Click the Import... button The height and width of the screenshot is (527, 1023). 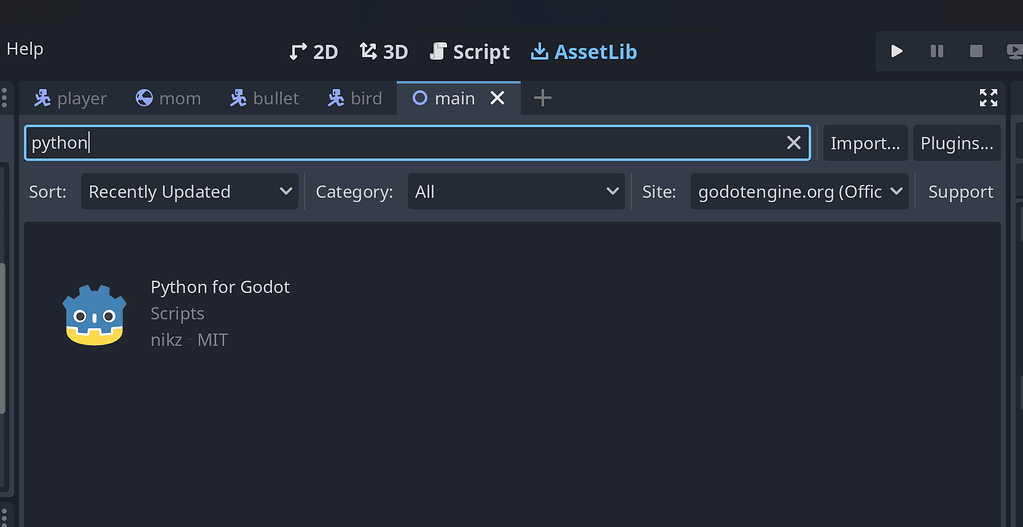coord(865,143)
